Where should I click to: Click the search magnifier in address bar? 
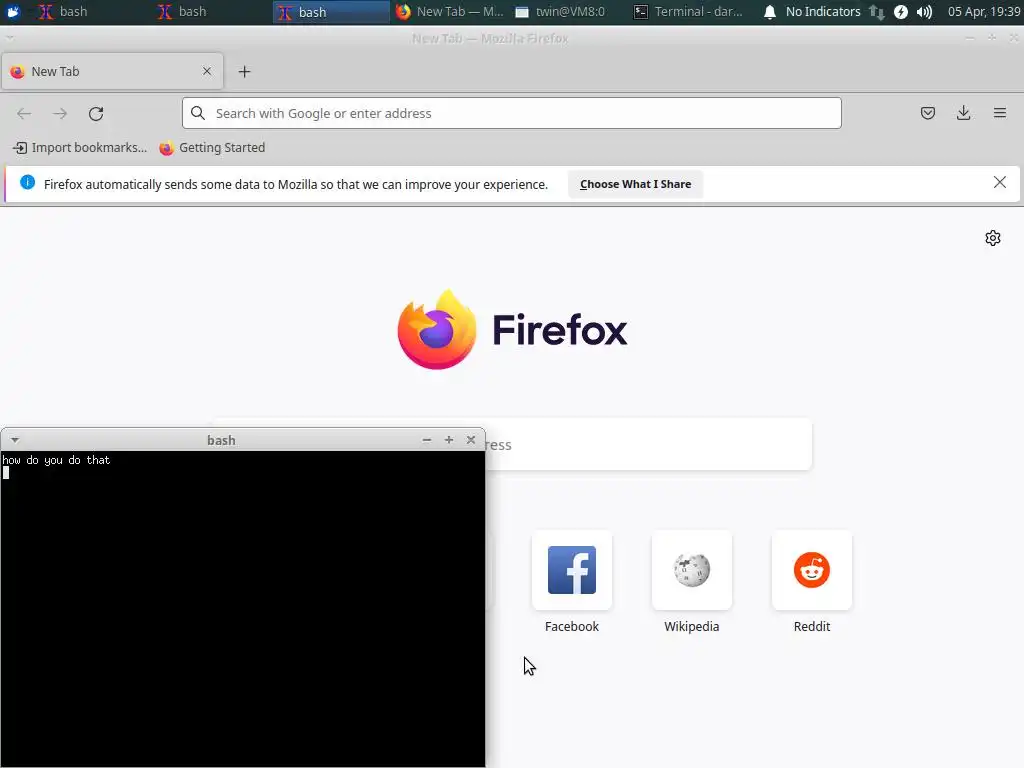(198, 113)
